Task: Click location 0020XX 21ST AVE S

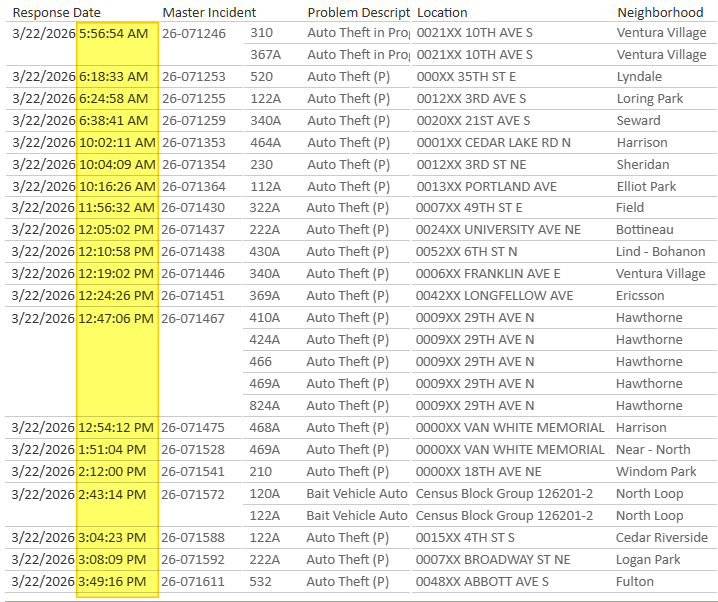Action: point(473,120)
